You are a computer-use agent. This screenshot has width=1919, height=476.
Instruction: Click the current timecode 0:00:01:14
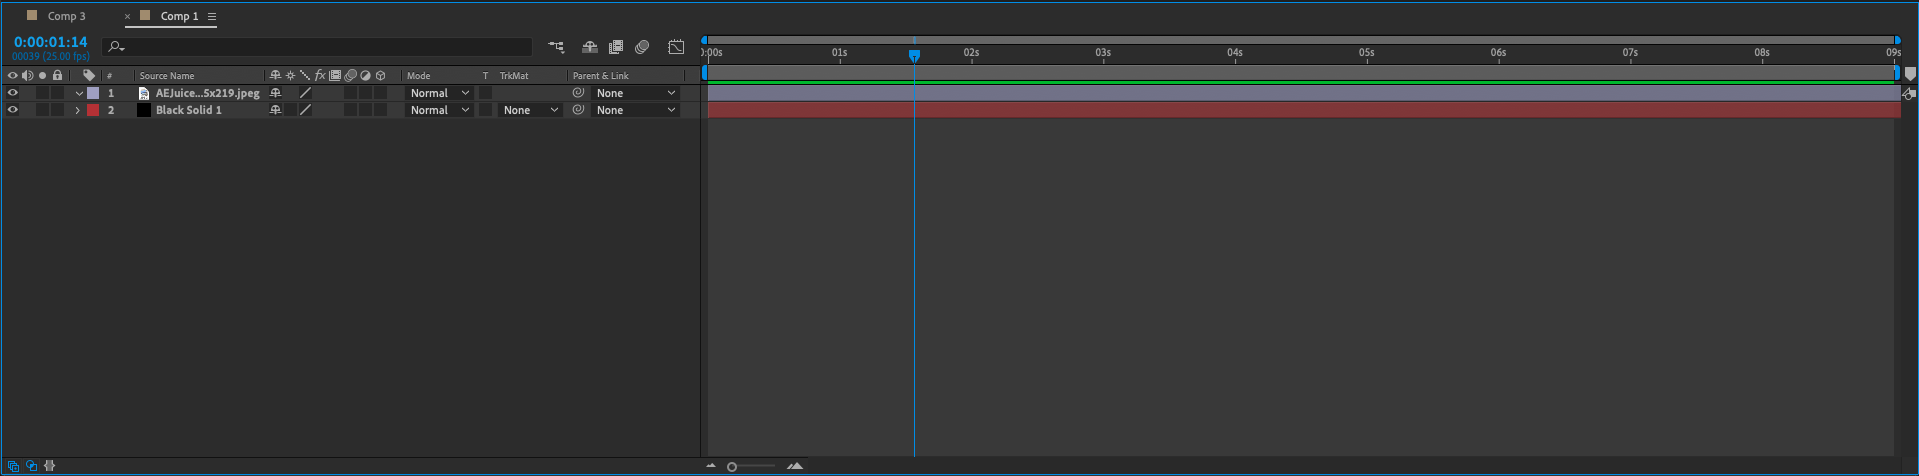(50, 42)
